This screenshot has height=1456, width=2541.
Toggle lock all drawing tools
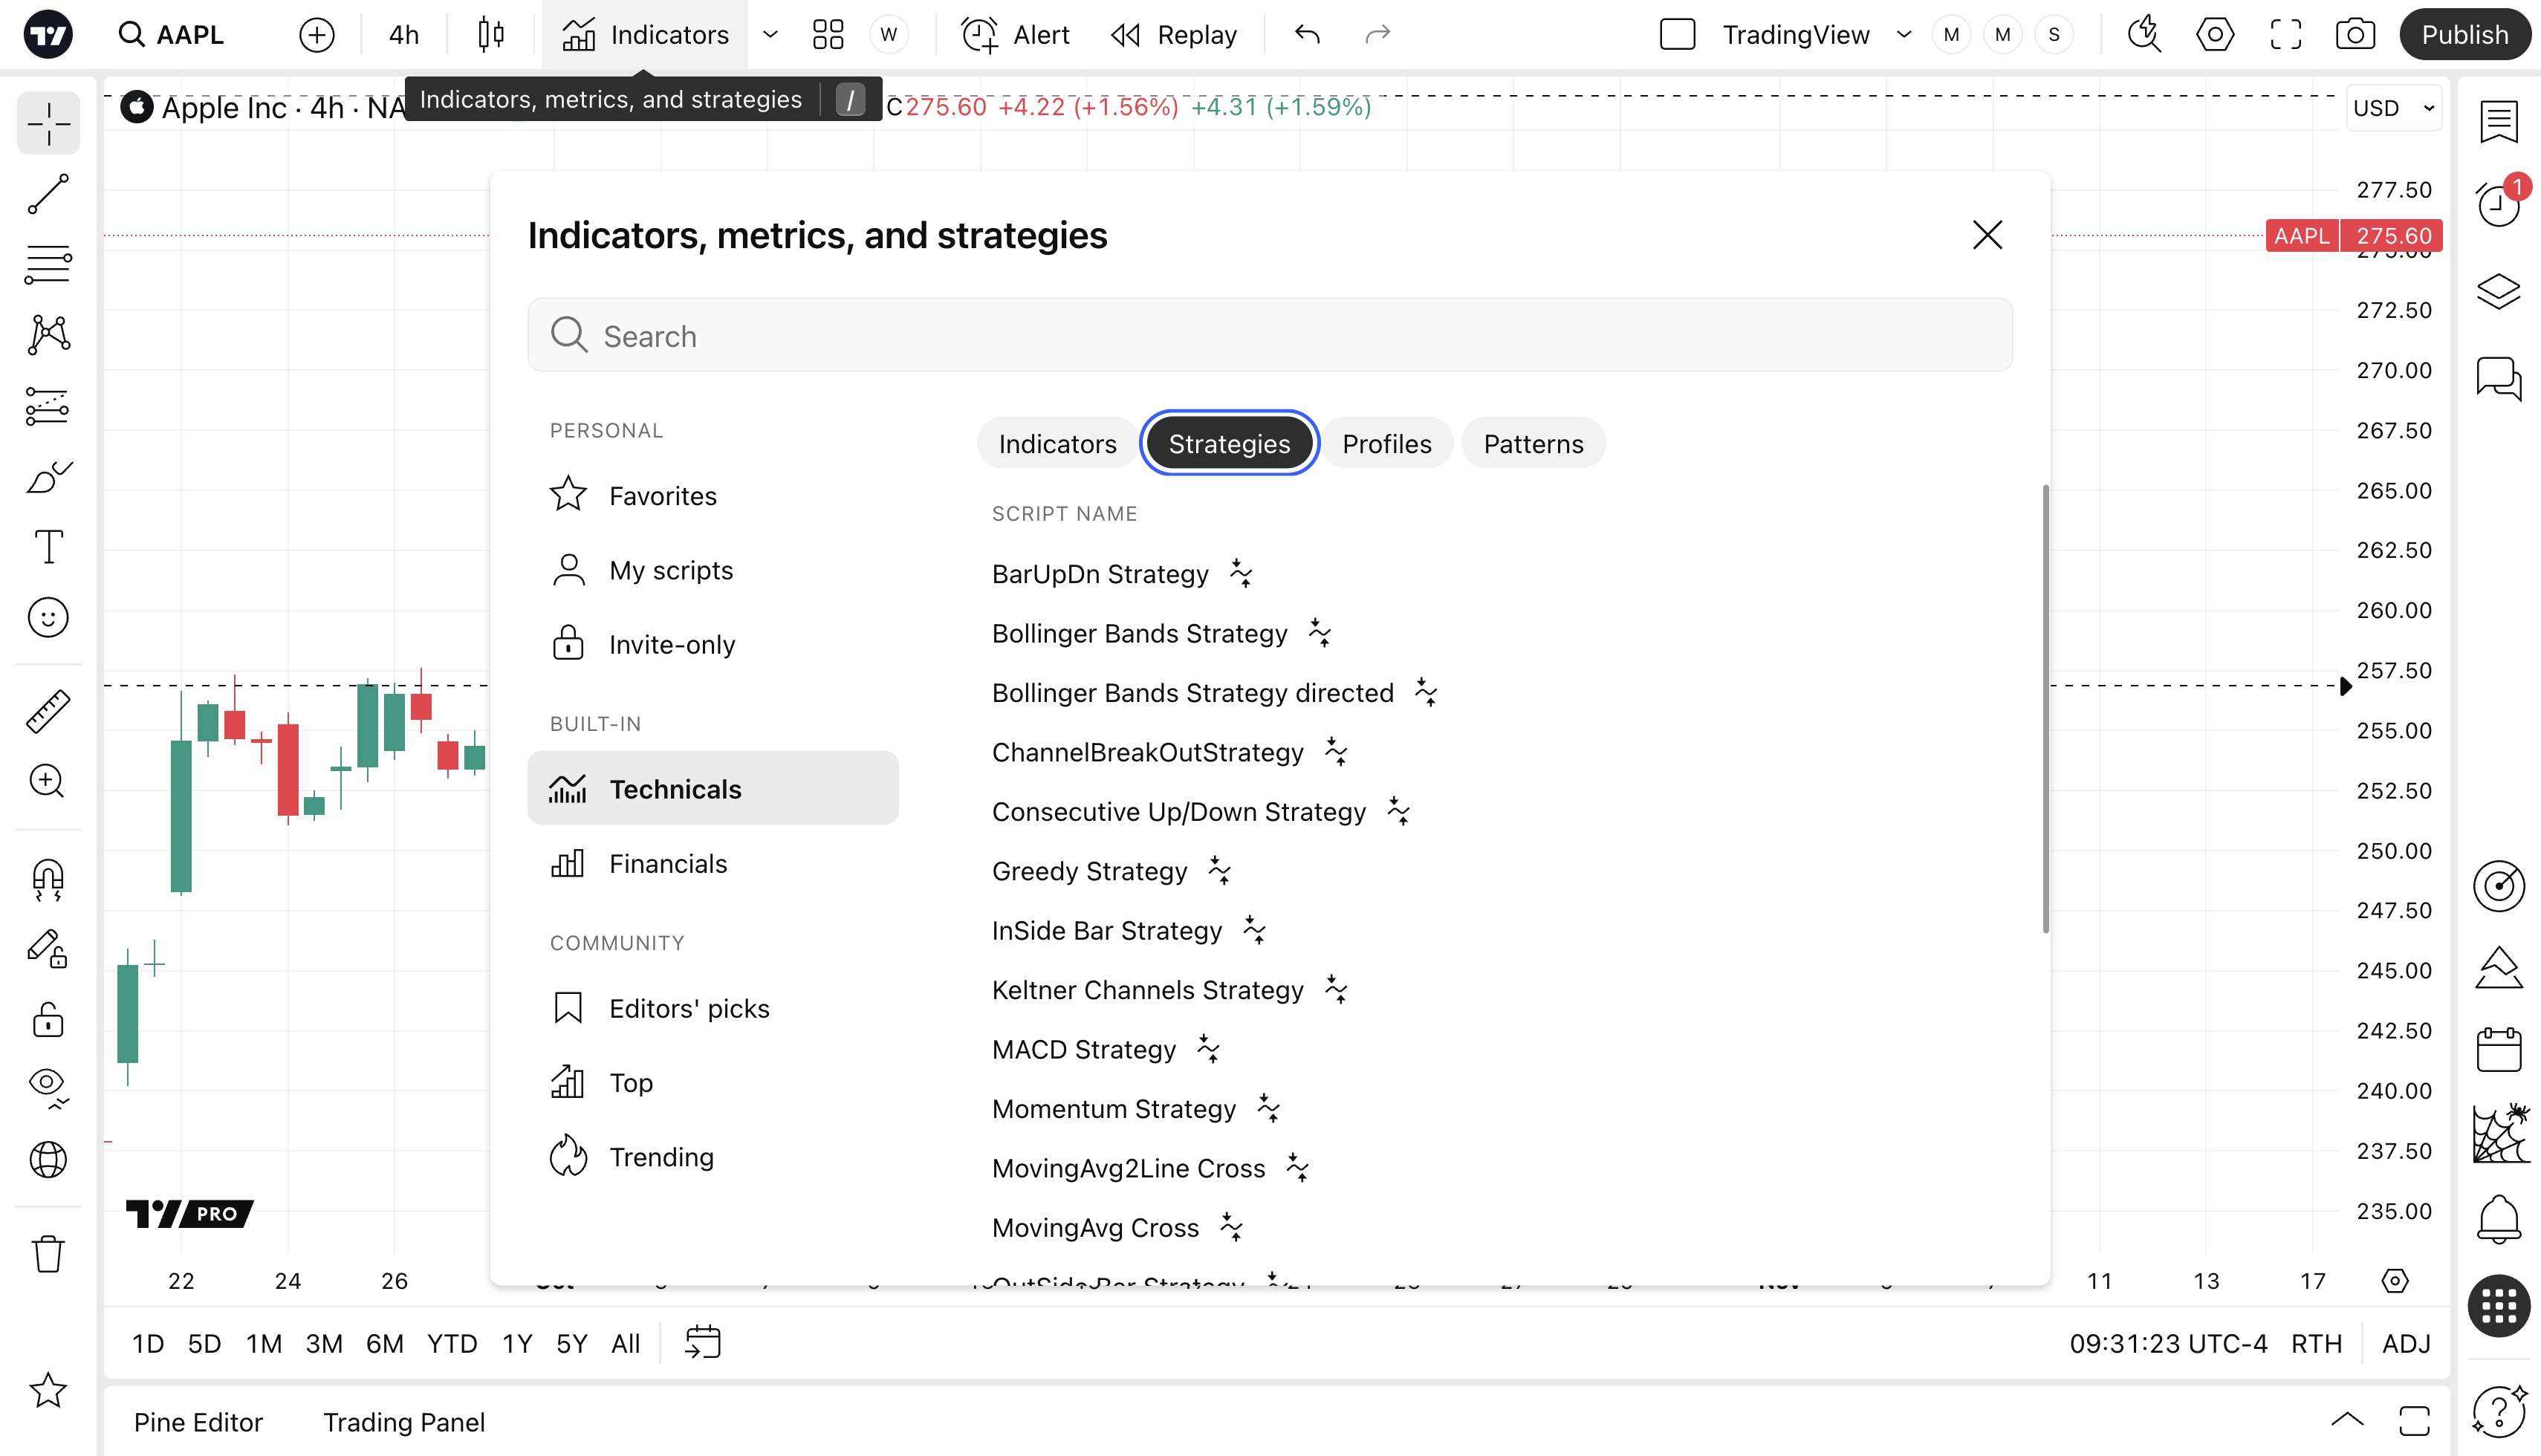click(x=48, y=1021)
